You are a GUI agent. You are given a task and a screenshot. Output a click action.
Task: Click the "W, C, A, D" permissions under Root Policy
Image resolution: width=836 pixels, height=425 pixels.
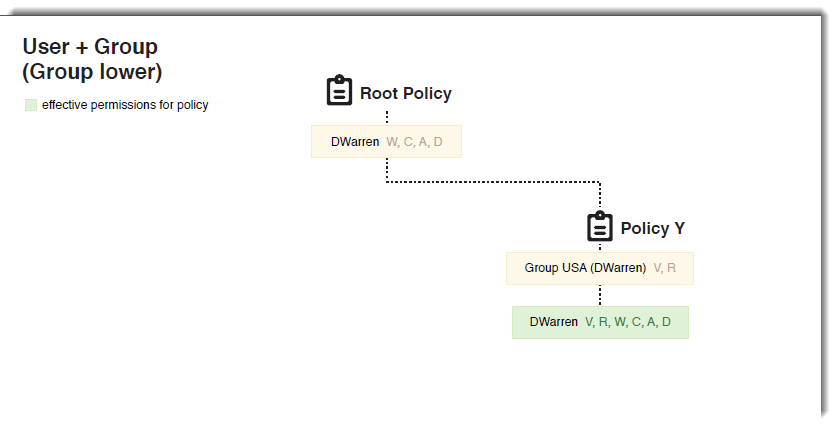(414, 142)
